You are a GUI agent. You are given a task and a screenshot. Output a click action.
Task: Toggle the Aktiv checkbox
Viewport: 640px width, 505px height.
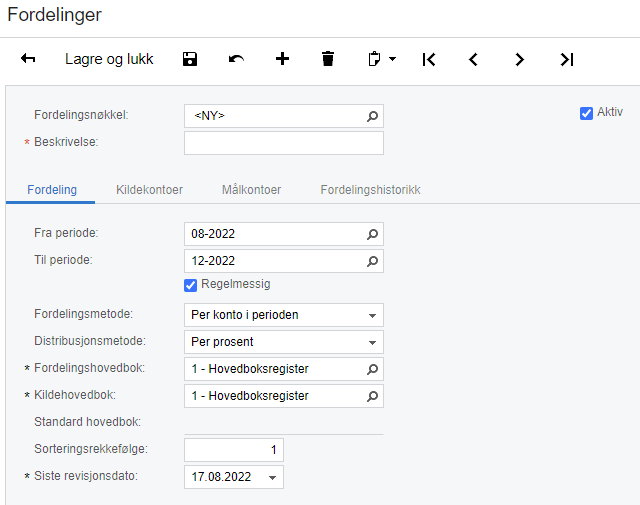(586, 113)
